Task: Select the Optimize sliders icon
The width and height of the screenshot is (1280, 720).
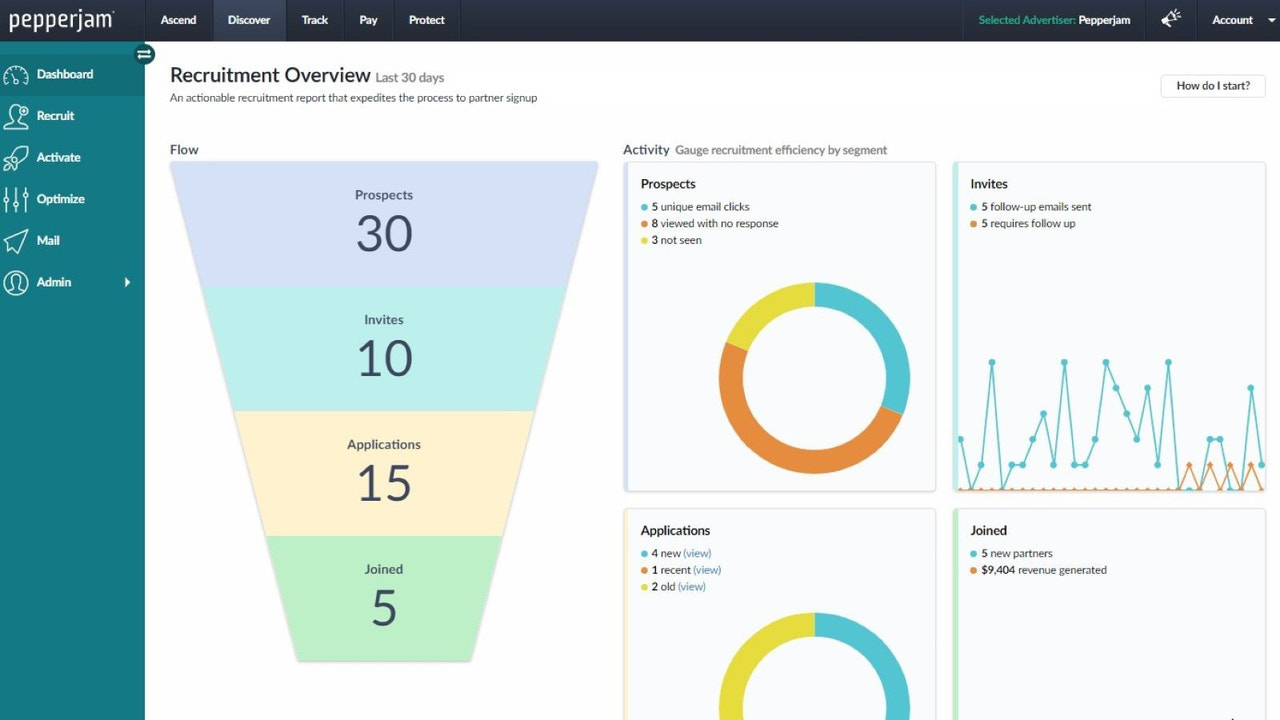Action: tap(17, 198)
